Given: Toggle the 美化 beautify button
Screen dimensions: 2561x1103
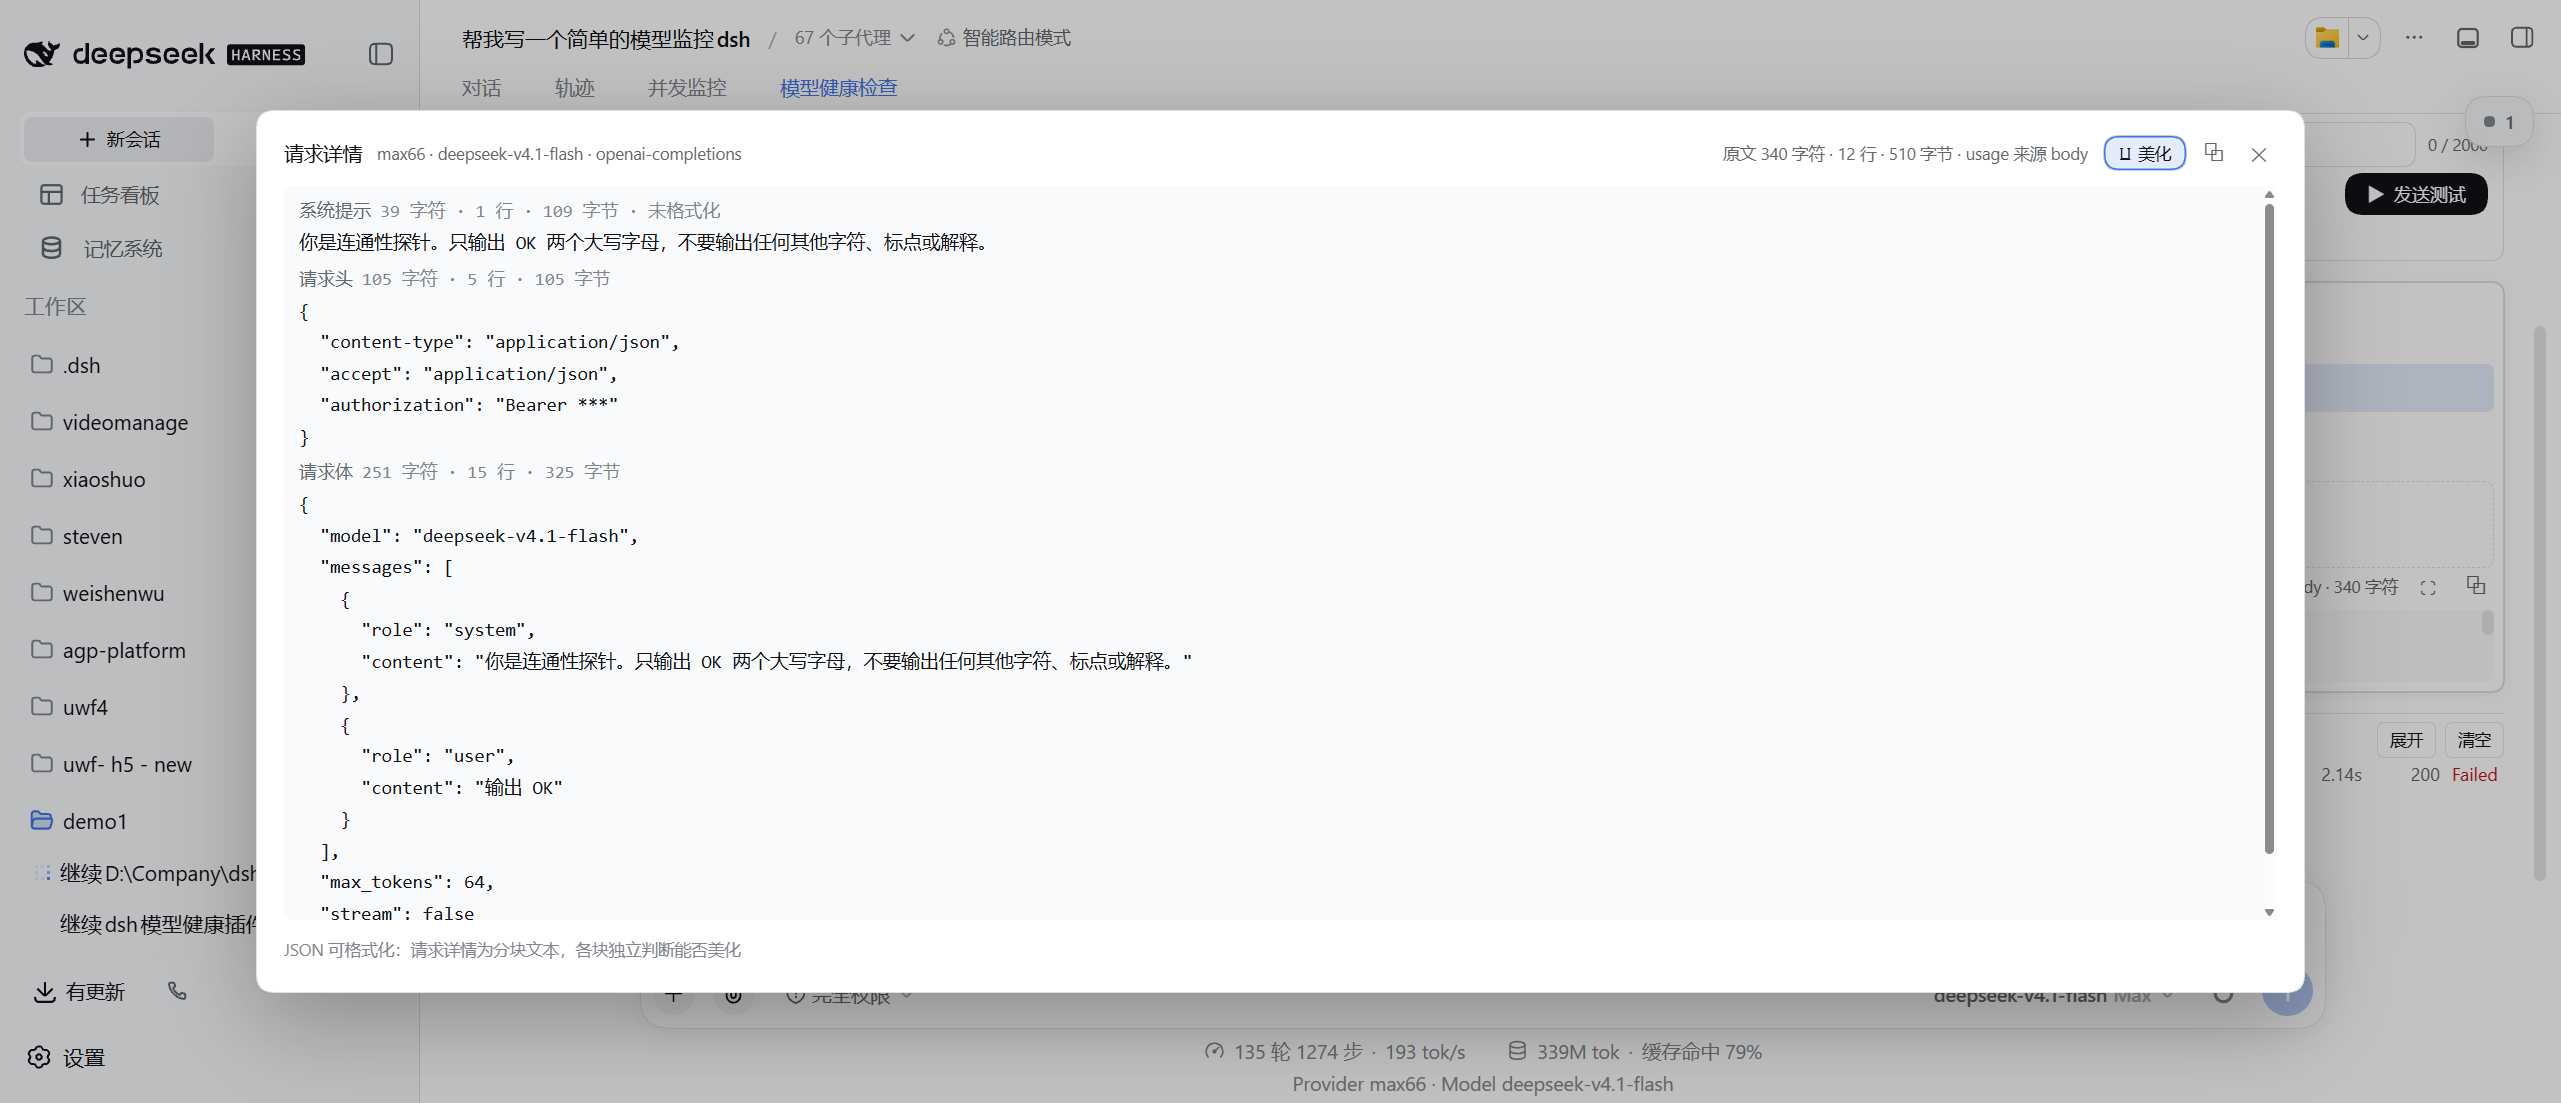Looking at the screenshot, I should pyautogui.click(x=2144, y=154).
